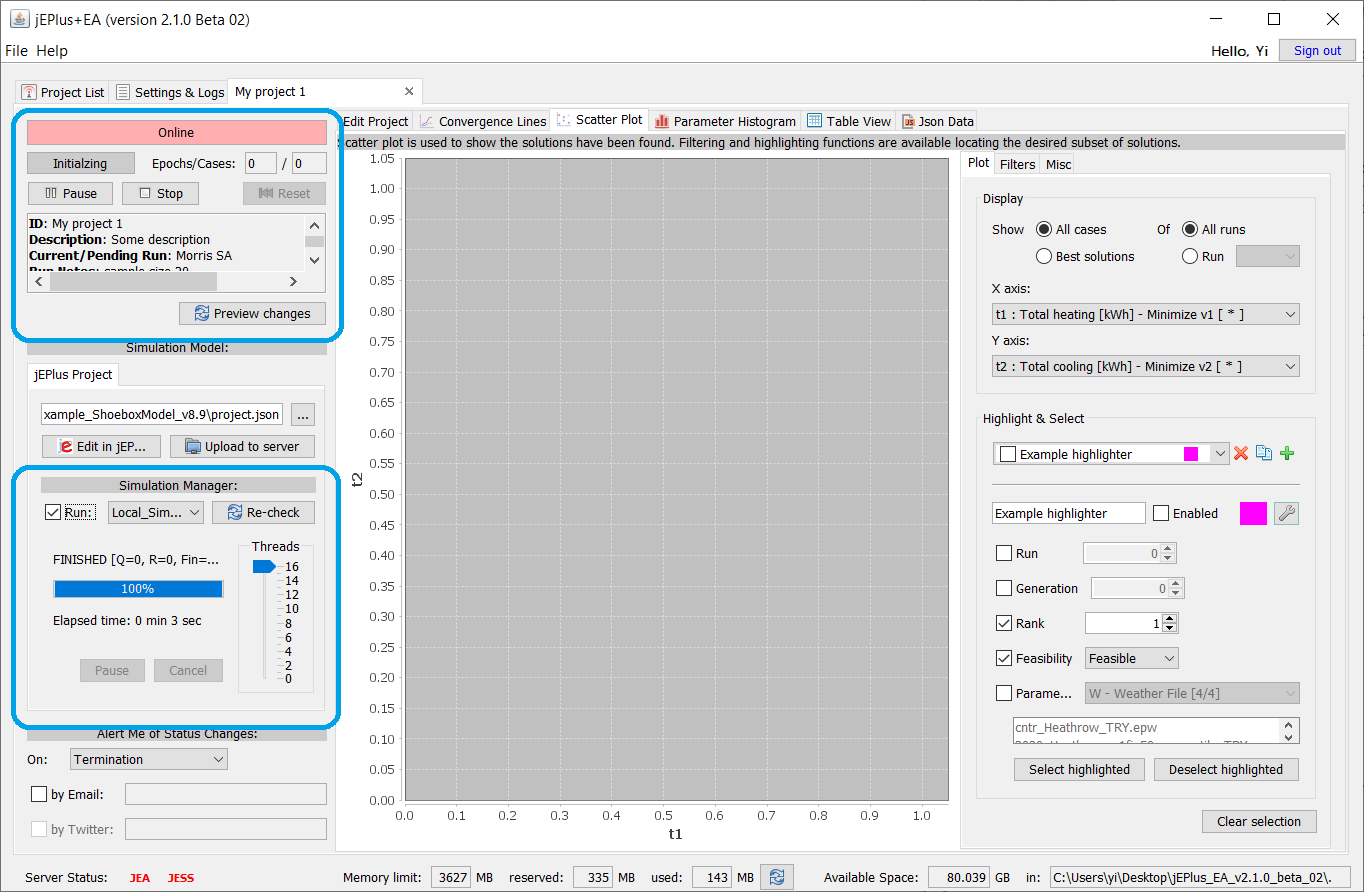This screenshot has height=892, width=1364.
Task: Click the project.json path field
Action: click(x=164, y=414)
